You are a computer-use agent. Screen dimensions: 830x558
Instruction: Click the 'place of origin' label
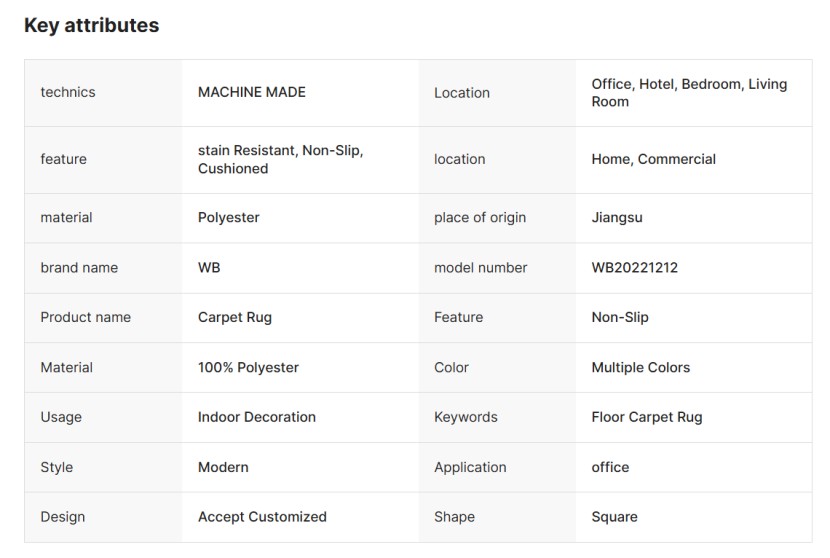point(480,218)
